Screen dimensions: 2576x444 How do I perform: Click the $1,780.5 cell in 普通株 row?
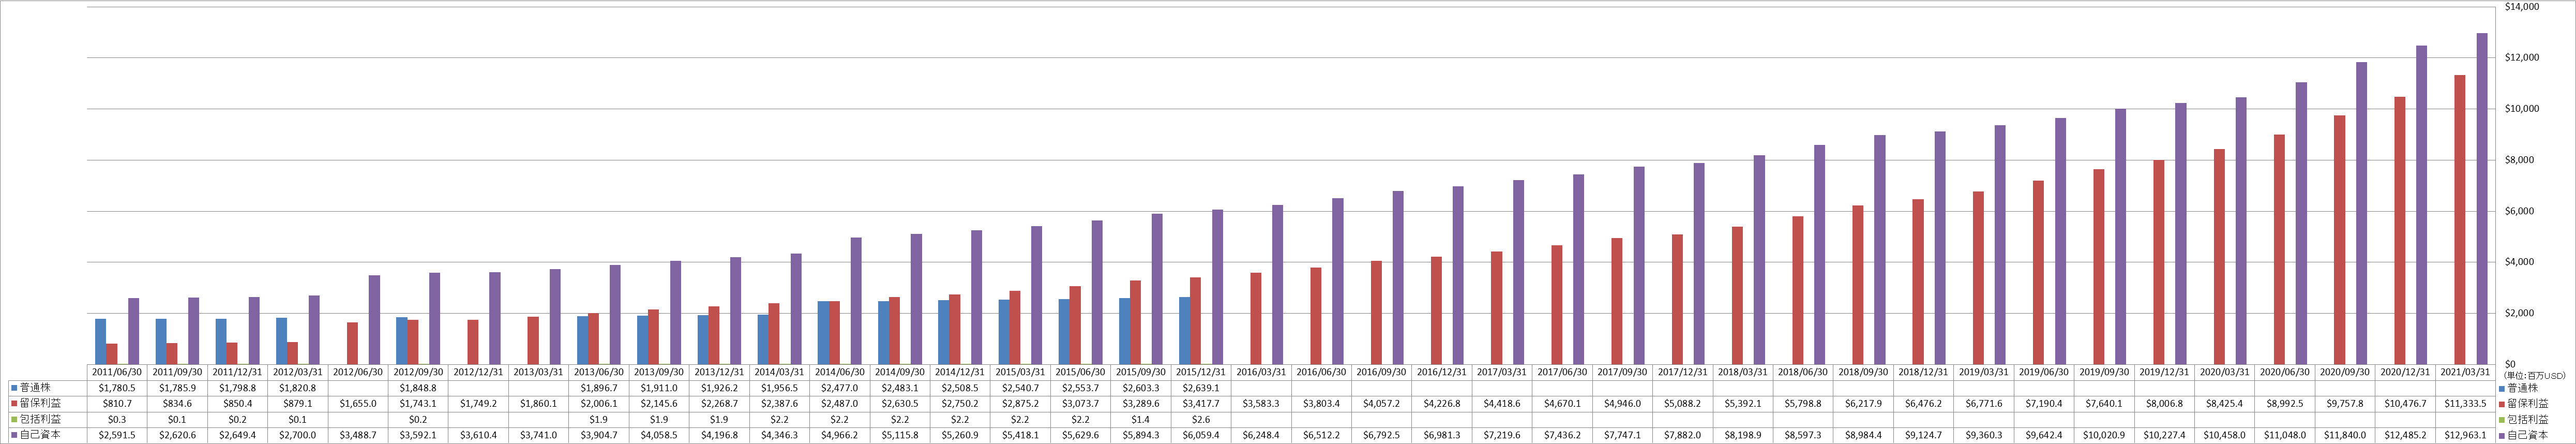pyautogui.click(x=117, y=387)
